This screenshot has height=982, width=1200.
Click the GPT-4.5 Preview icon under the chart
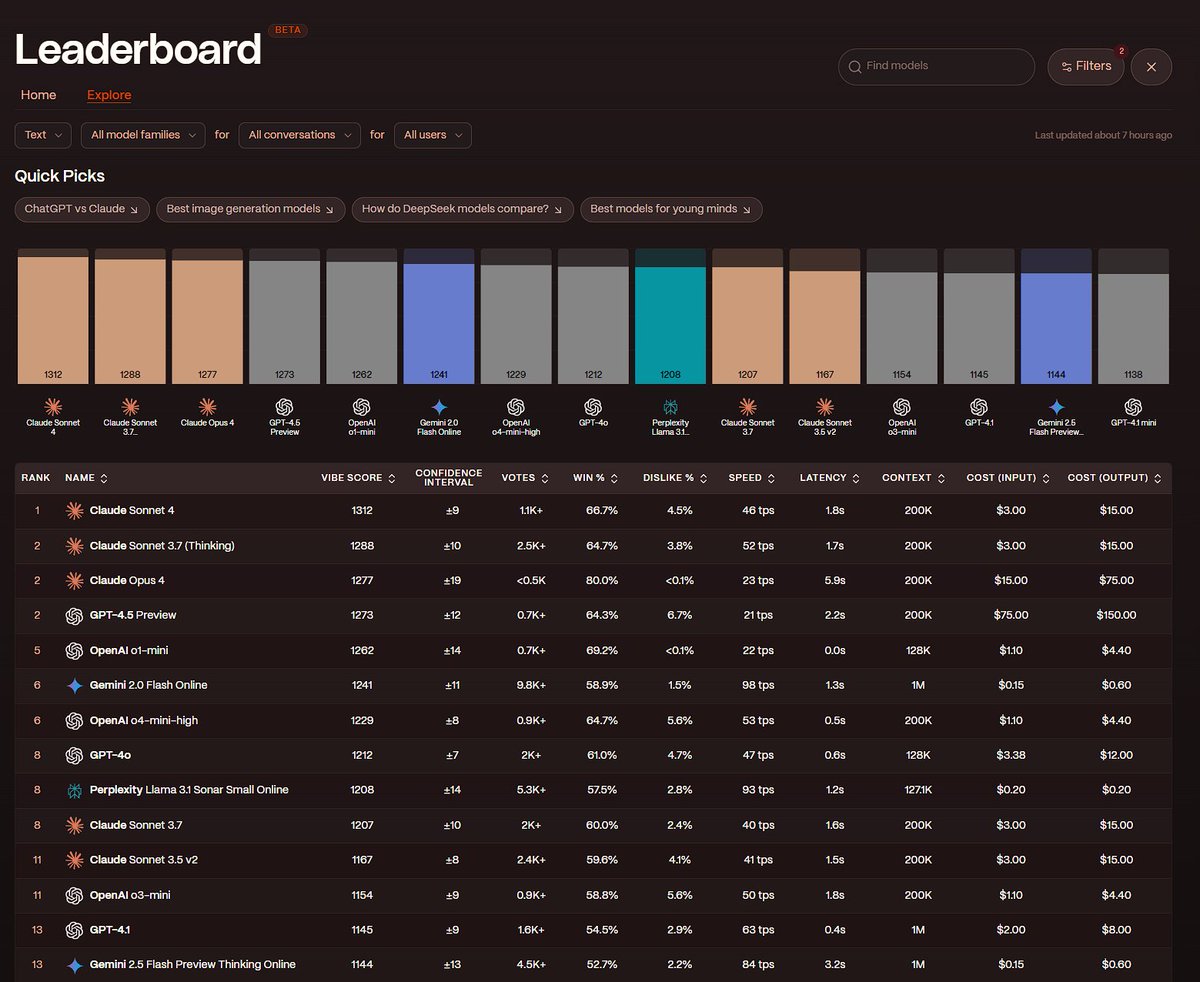(x=284, y=407)
